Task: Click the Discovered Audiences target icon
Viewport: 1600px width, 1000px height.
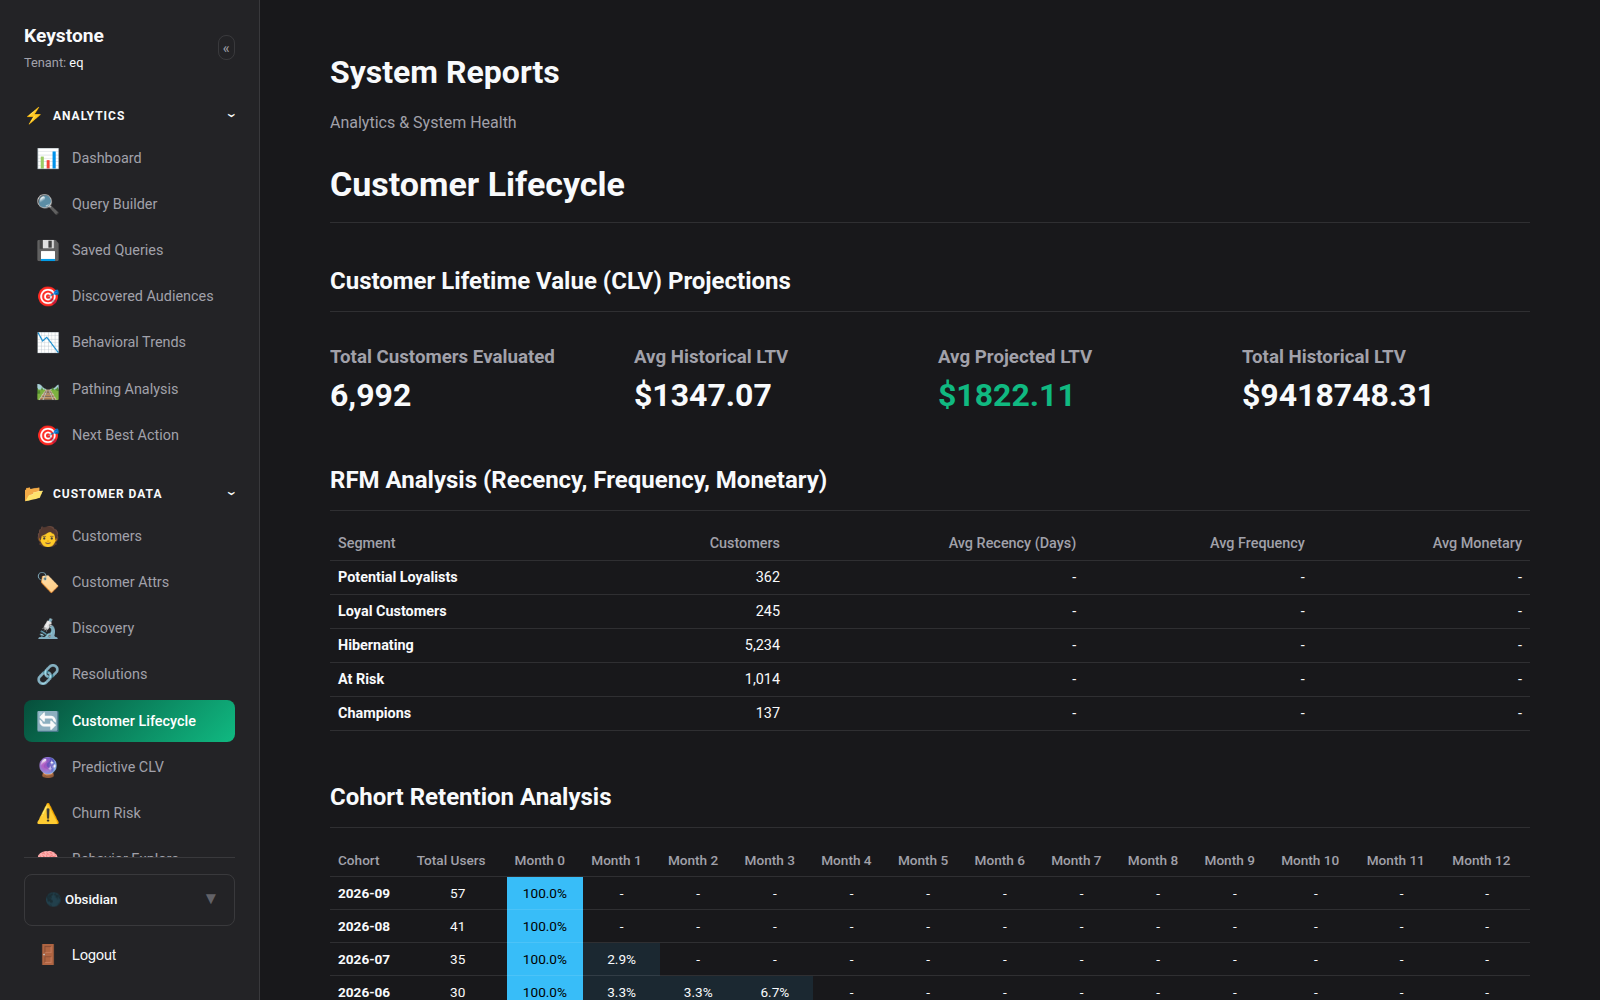Action: [48, 296]
